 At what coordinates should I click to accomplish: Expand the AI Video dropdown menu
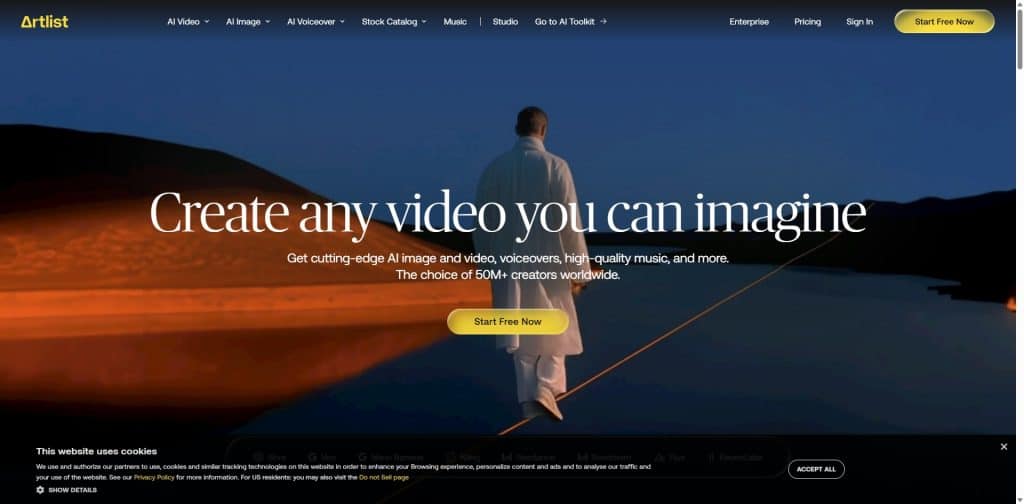click(188, 21)
